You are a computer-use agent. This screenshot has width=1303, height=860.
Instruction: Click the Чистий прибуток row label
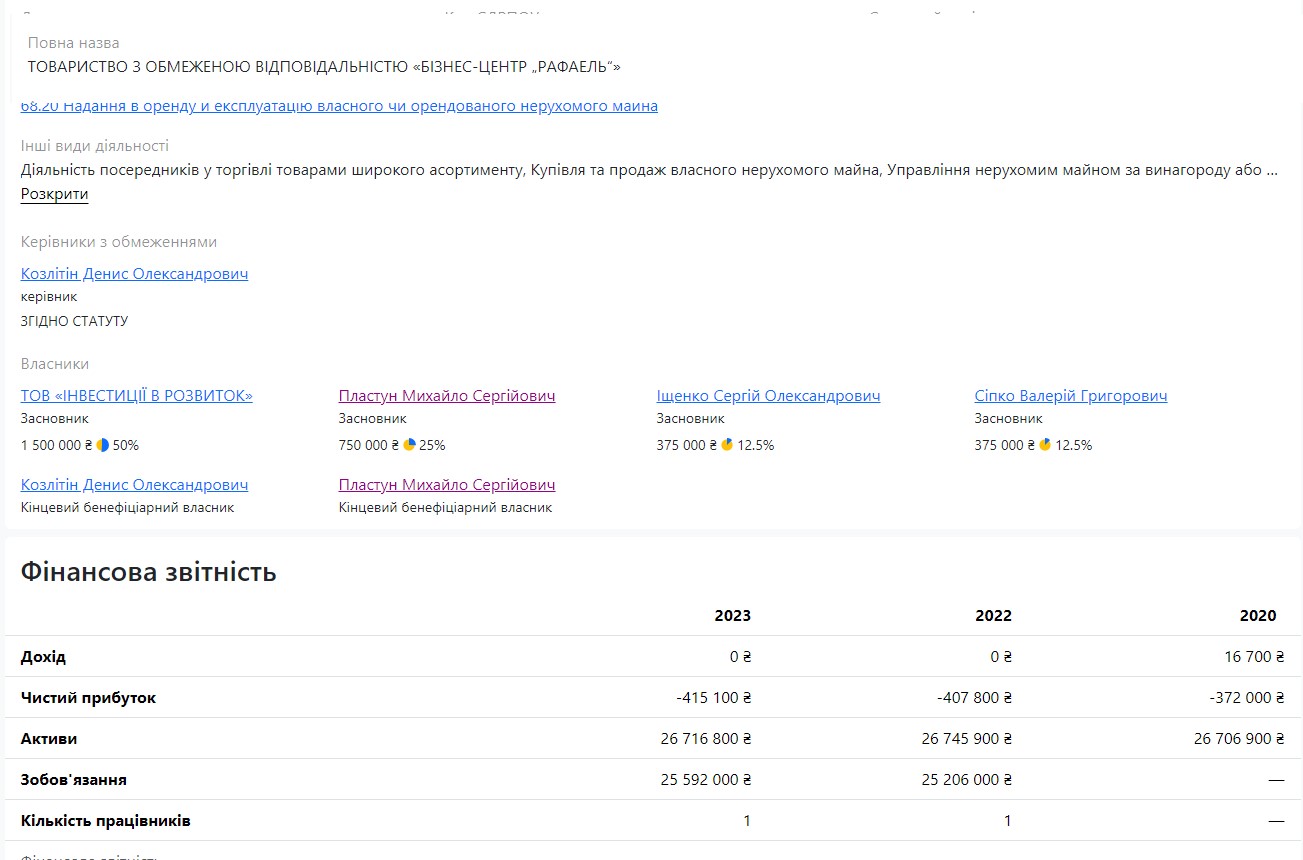[88, 698]
